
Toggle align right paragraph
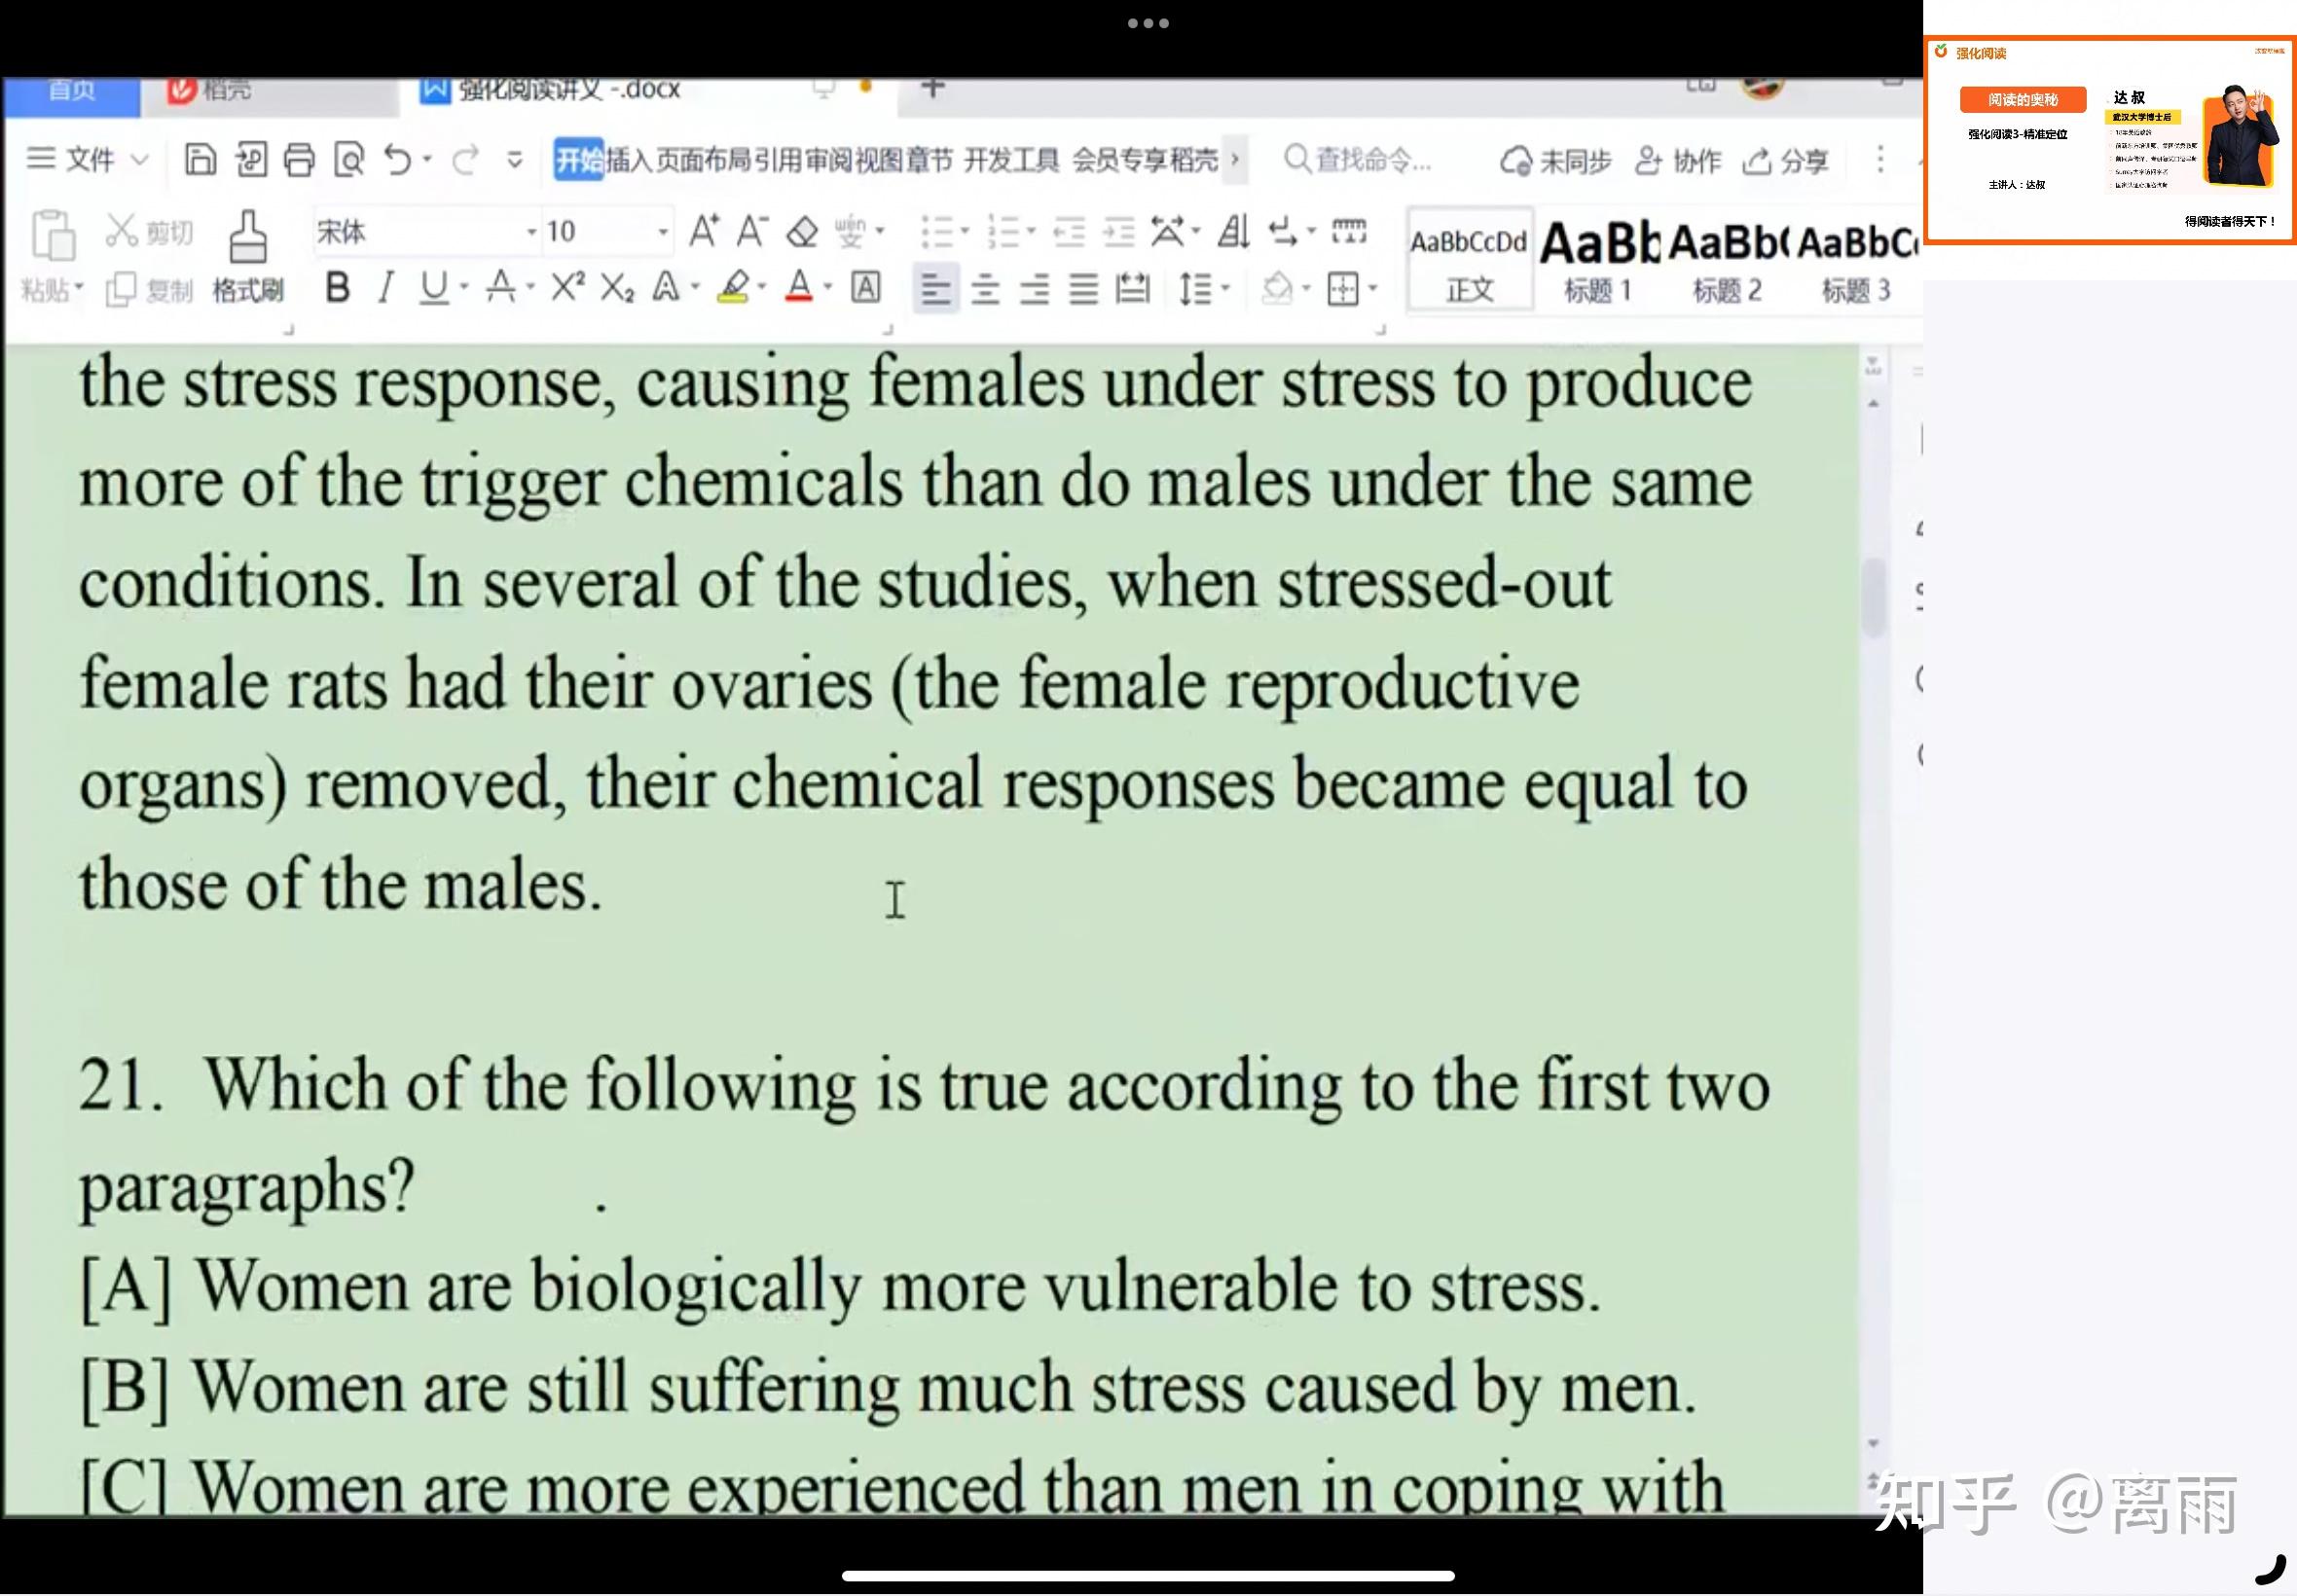1034,289
